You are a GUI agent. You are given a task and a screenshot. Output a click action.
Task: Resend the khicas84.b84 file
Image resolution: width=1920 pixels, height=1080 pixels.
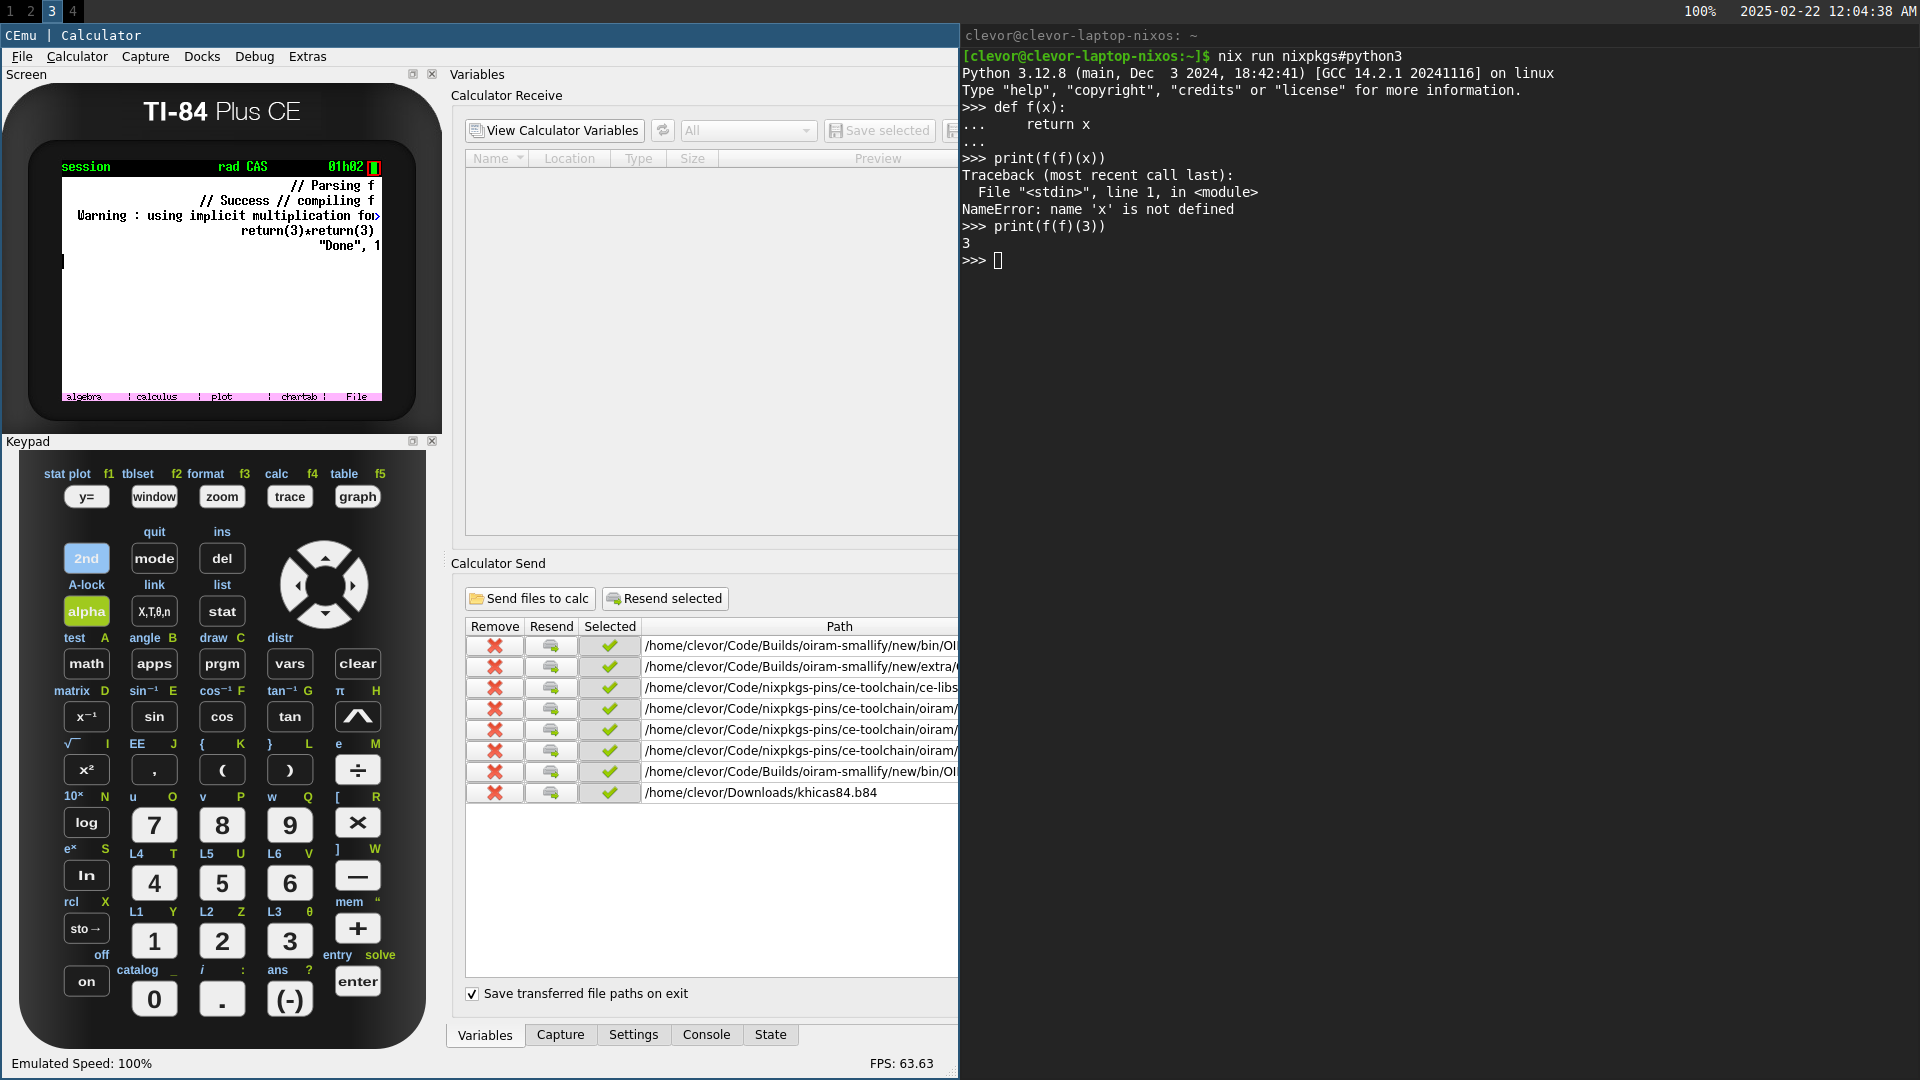[x=551, y=793]
